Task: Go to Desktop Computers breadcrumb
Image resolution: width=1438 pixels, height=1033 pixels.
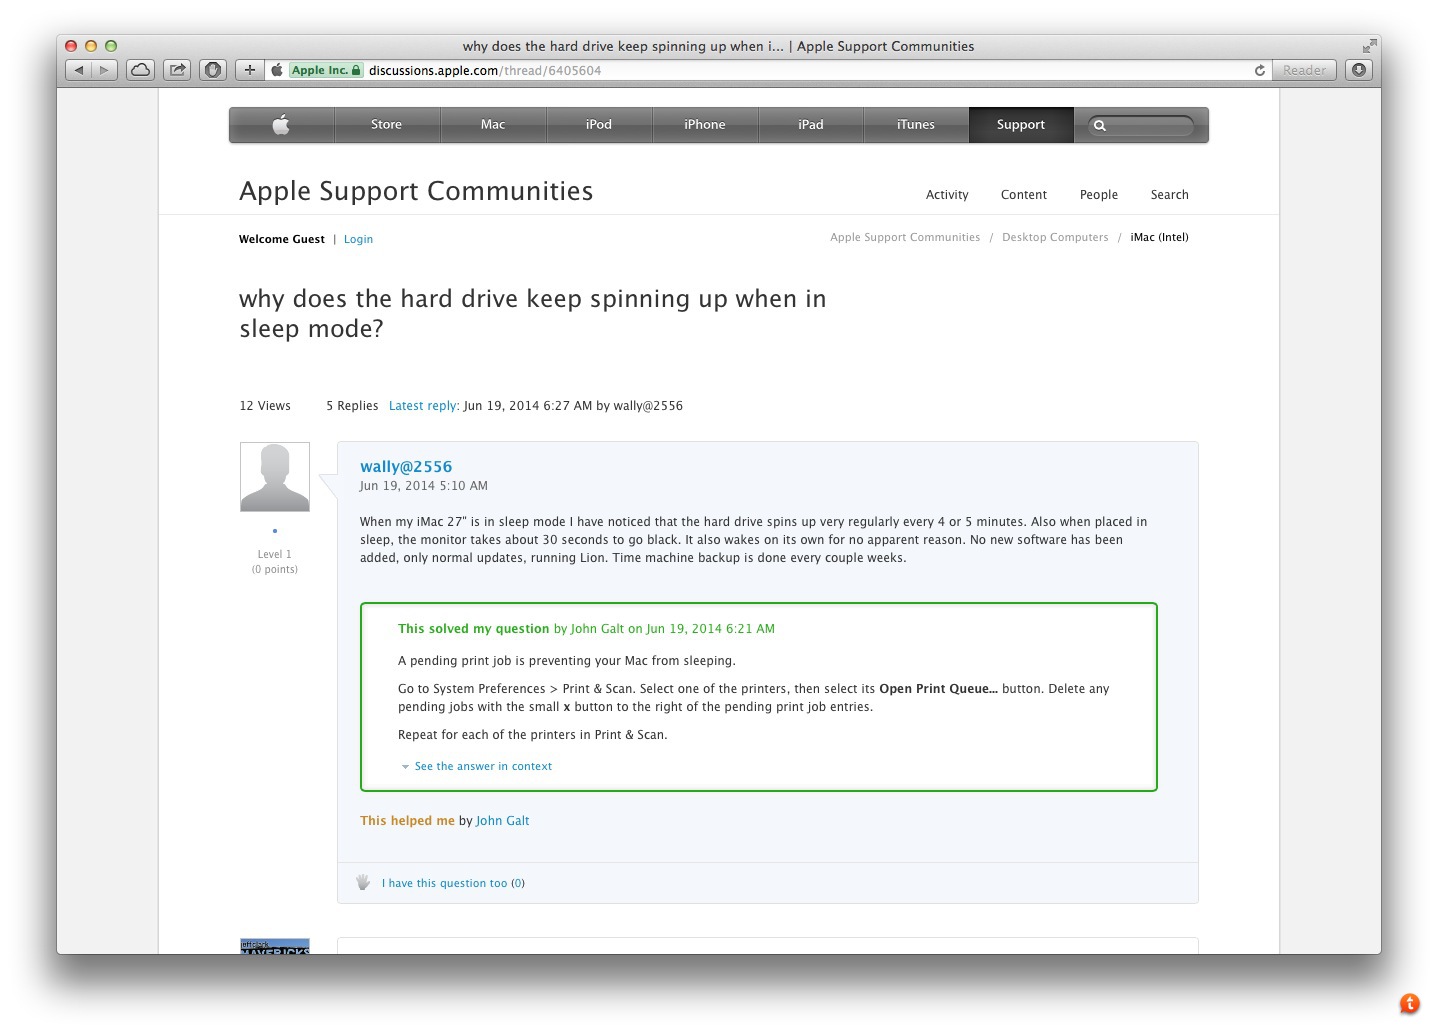Action: tap(1055, 237)
